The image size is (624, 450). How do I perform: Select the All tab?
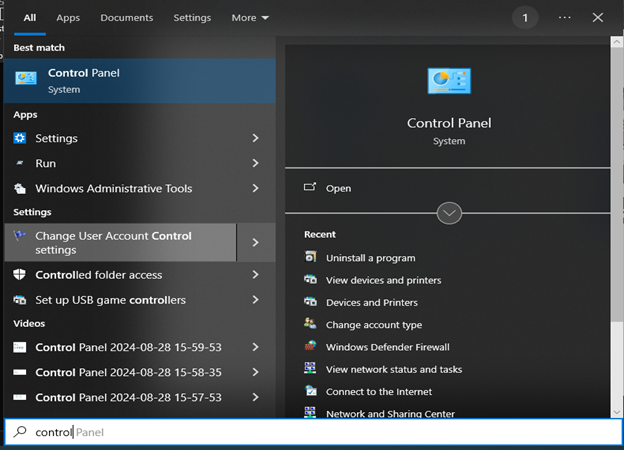coord(29,18)
